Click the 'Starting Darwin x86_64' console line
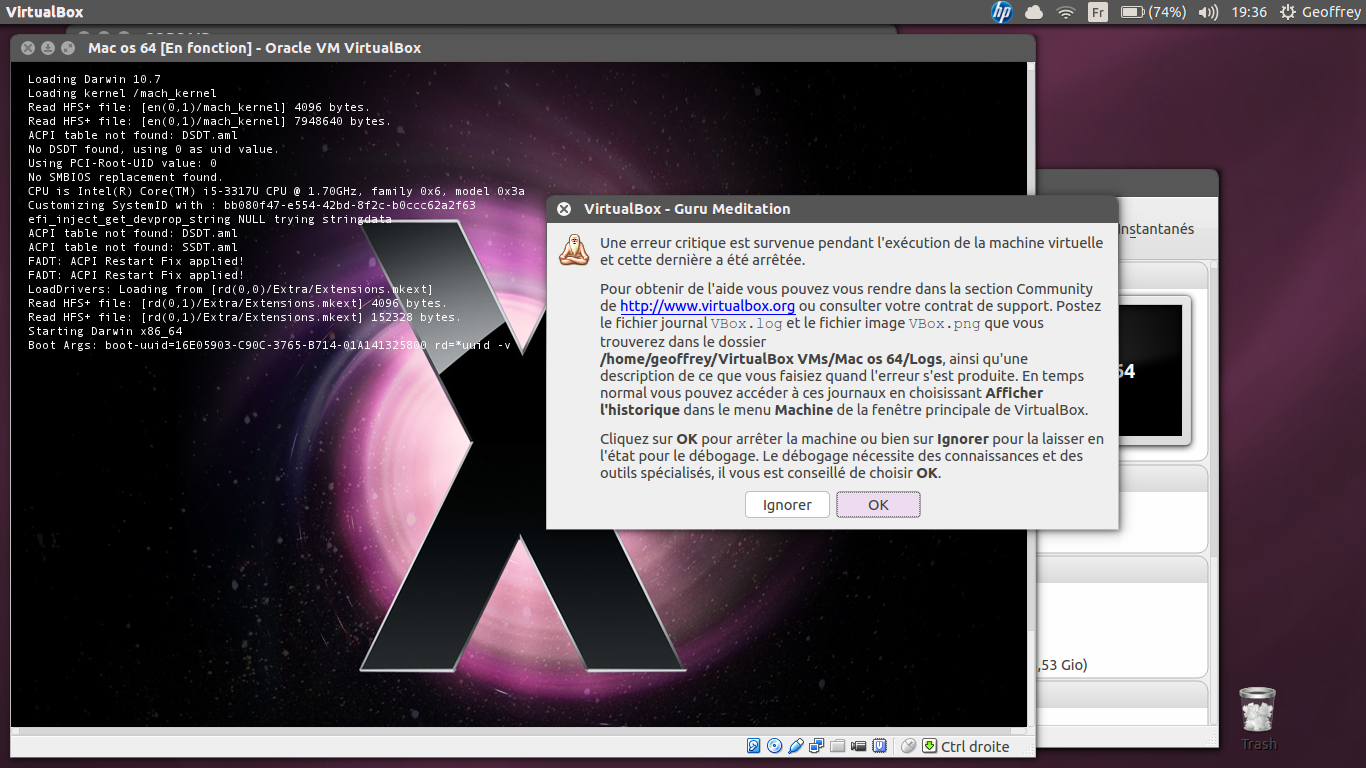This screenshot has height=768, width=1366. point(105,331)
